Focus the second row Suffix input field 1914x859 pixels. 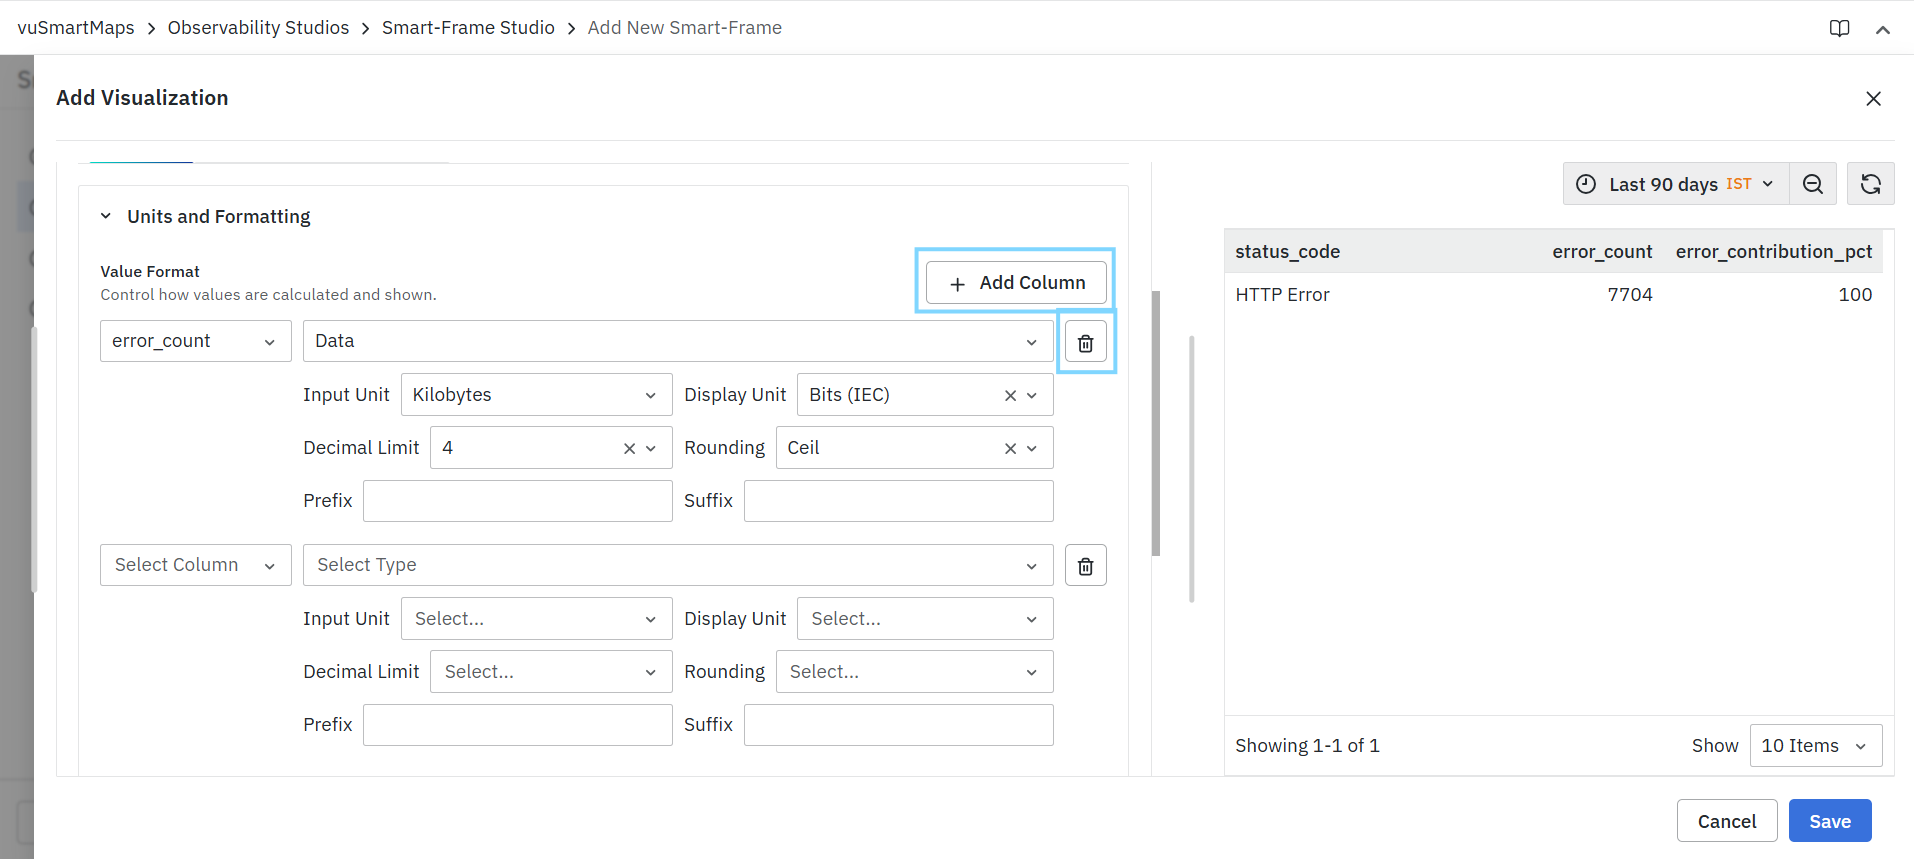click(898, 725)
